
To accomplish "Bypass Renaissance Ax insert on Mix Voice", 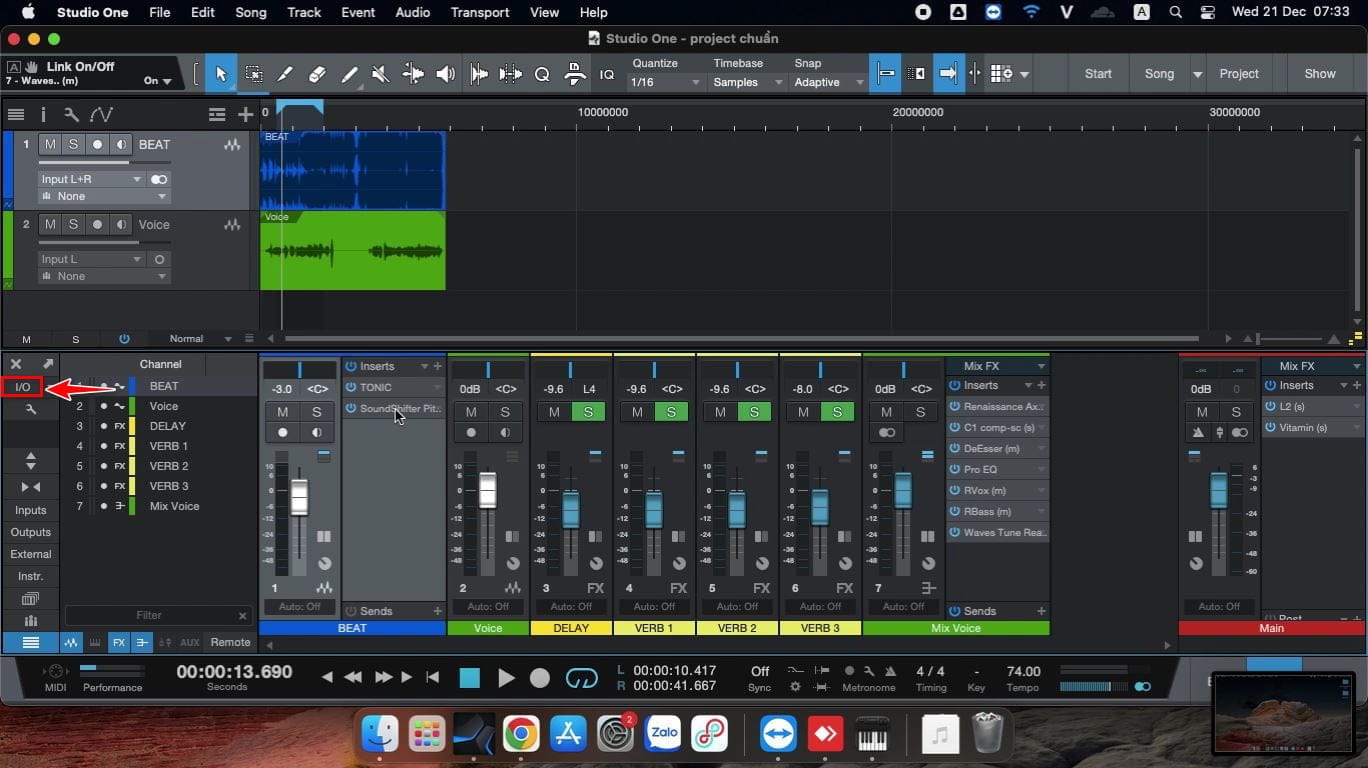I will coord(955,407).
